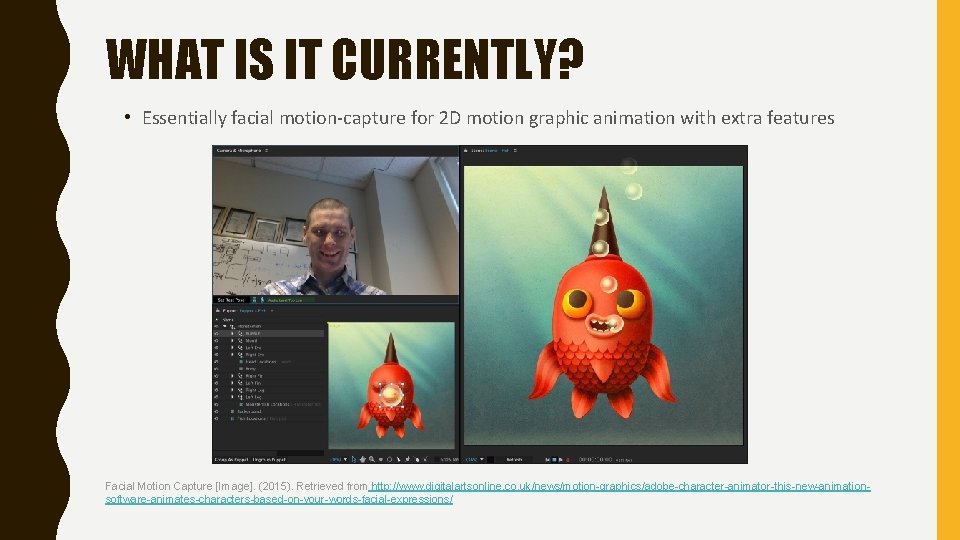The width and height of the screenshot is (960, 540).
Task: Hide the Right Leg layer visibility
Action: (x=216, y=390)
